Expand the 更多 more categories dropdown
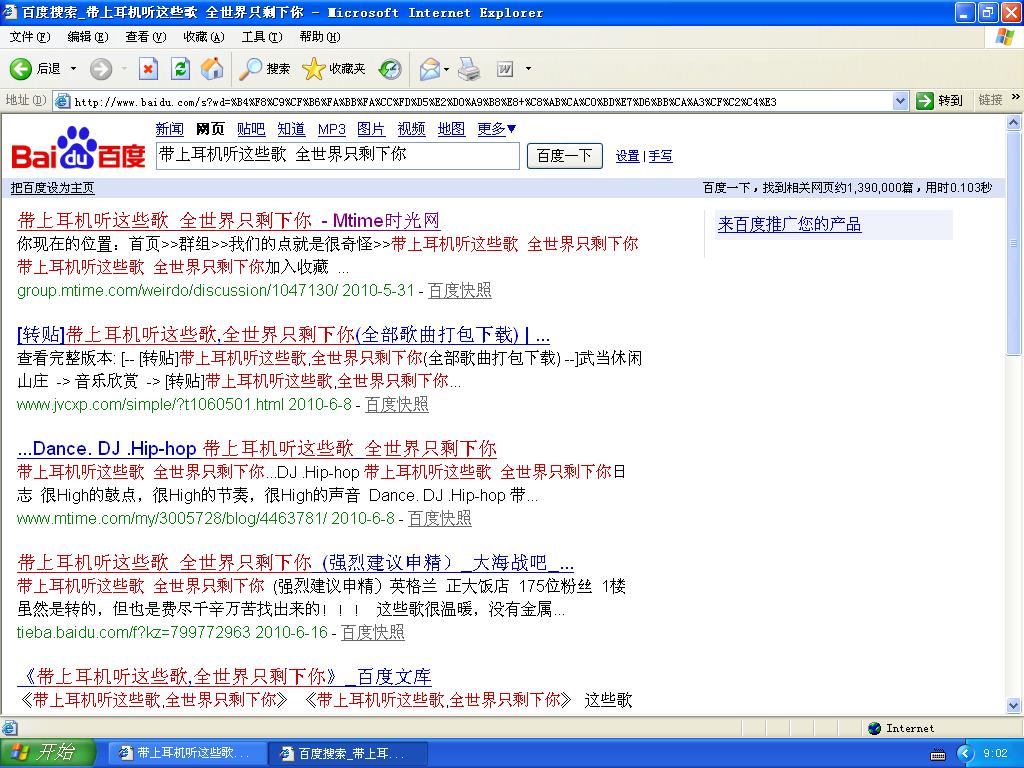Image resolution: width=1024 pixels, height=768 pixels. click(x=496, y=129)
